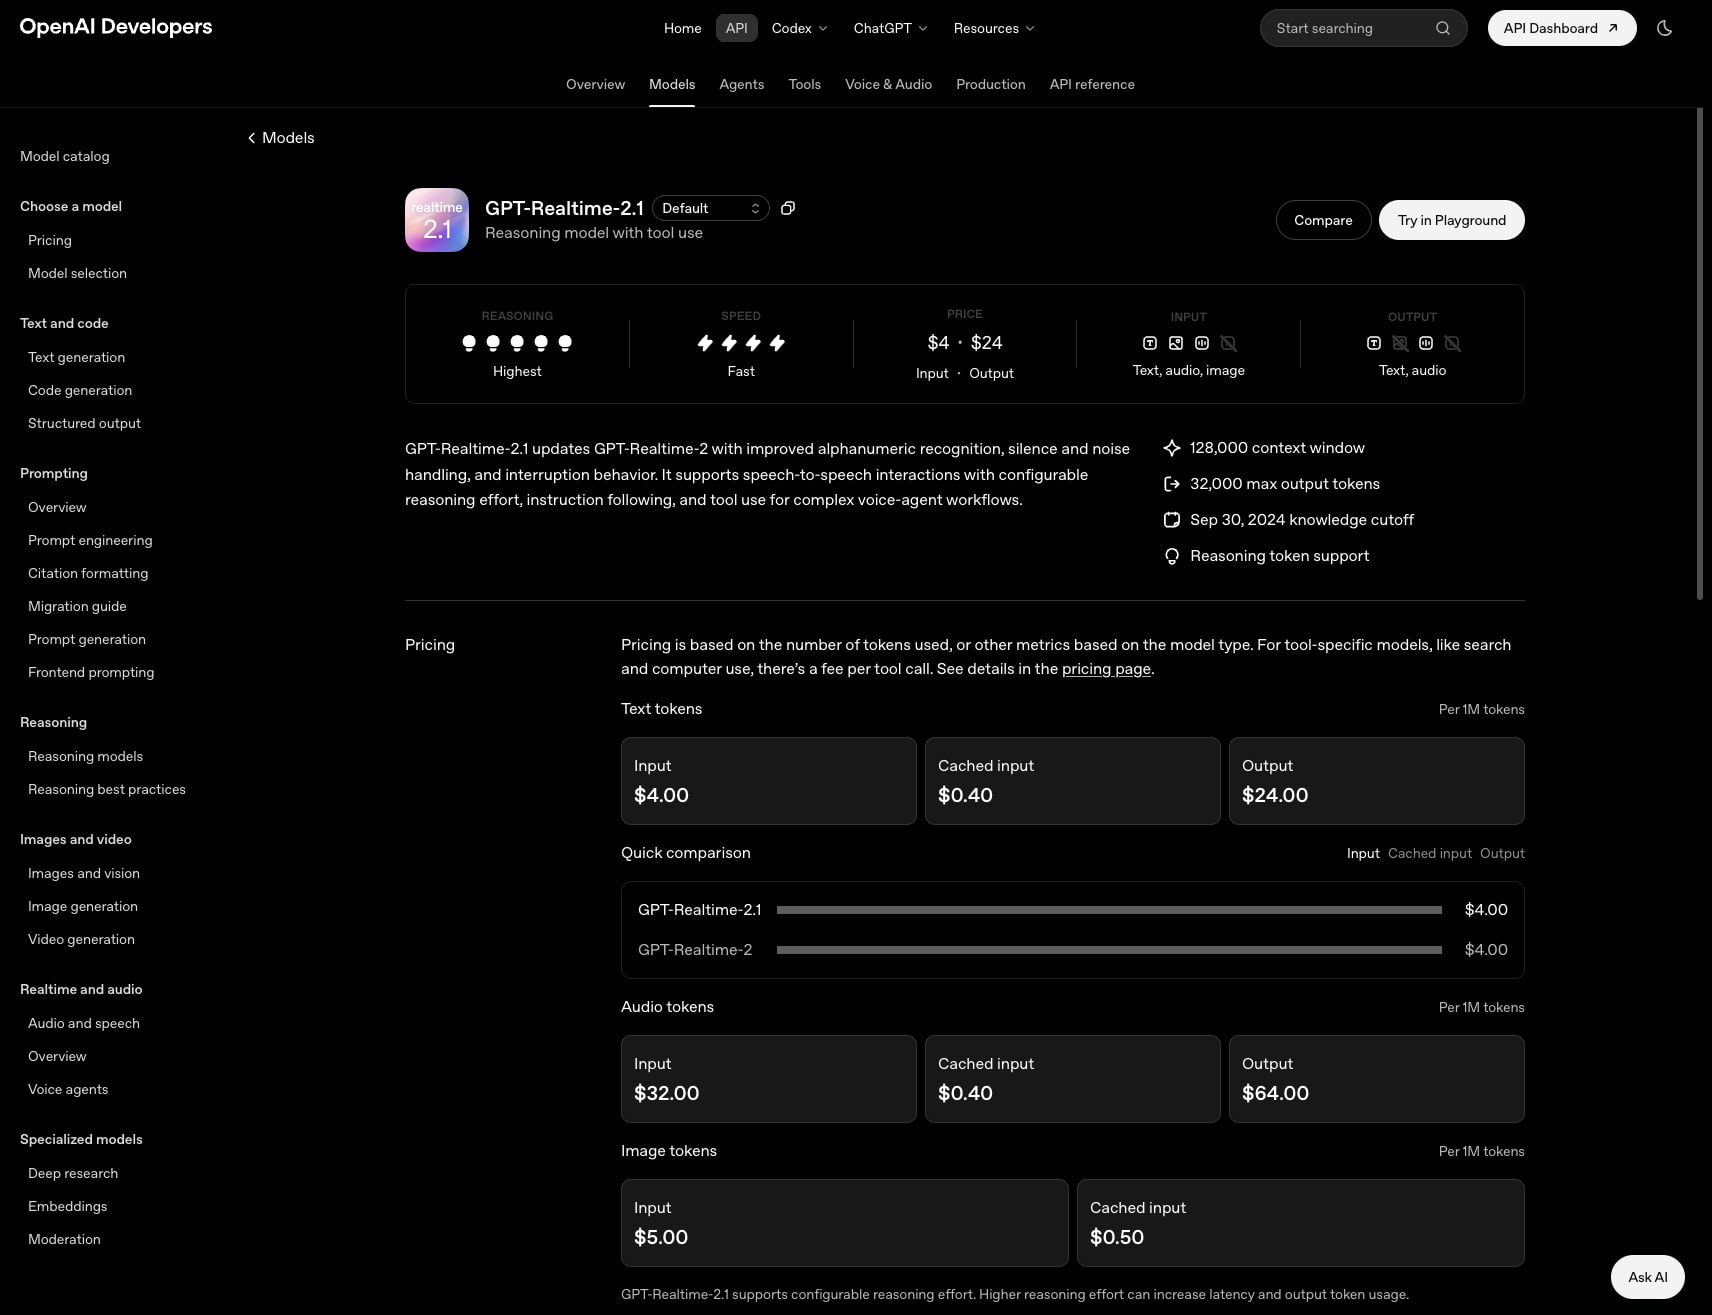Image resolution: width=1712 pixels, height=1315 pixels.
Task: Click the page vertical scrollbar
Action: [1700, 354]
